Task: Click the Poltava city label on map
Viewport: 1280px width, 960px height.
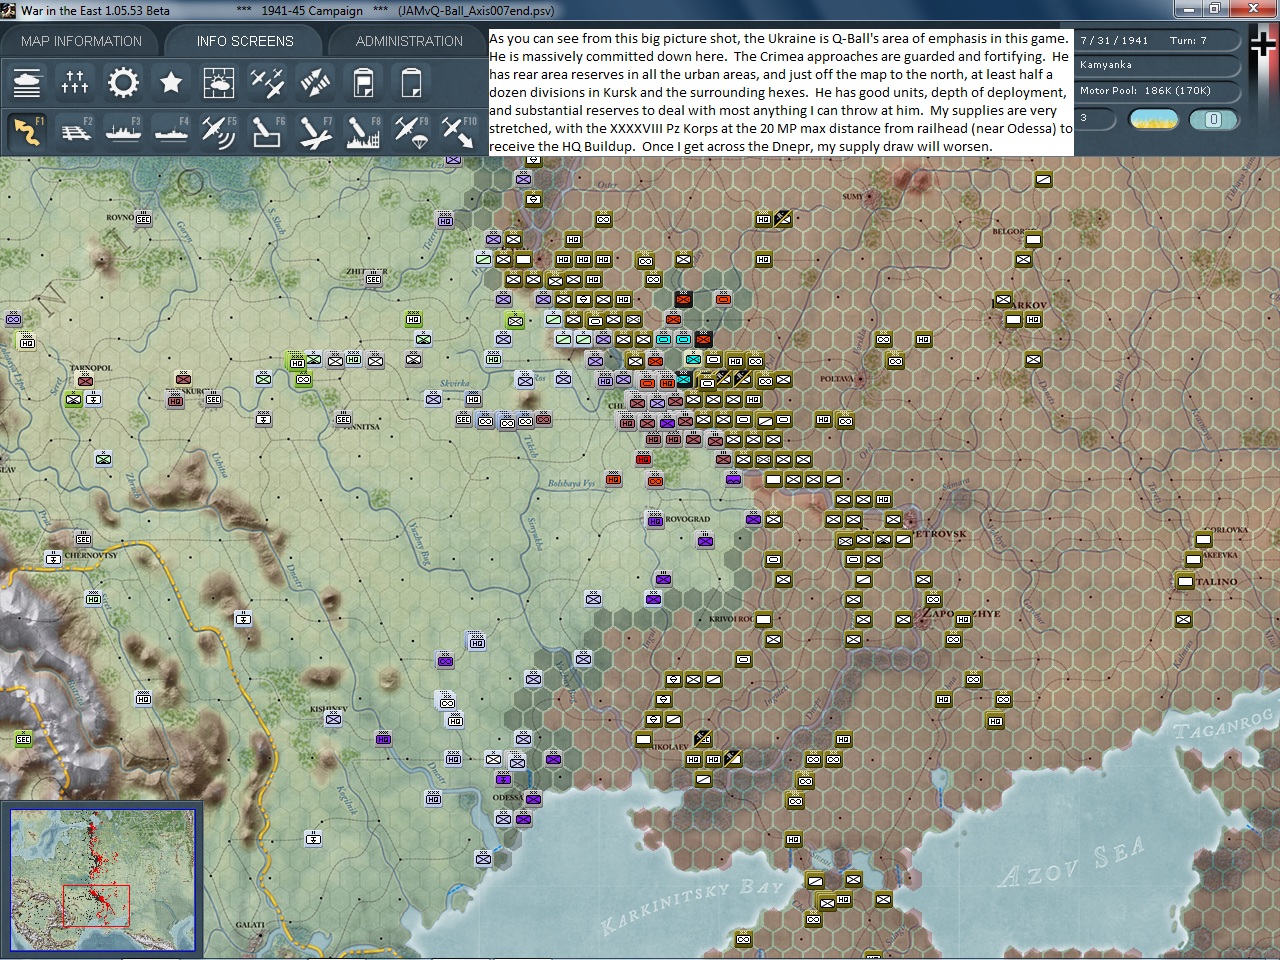Action: [836, 379]
